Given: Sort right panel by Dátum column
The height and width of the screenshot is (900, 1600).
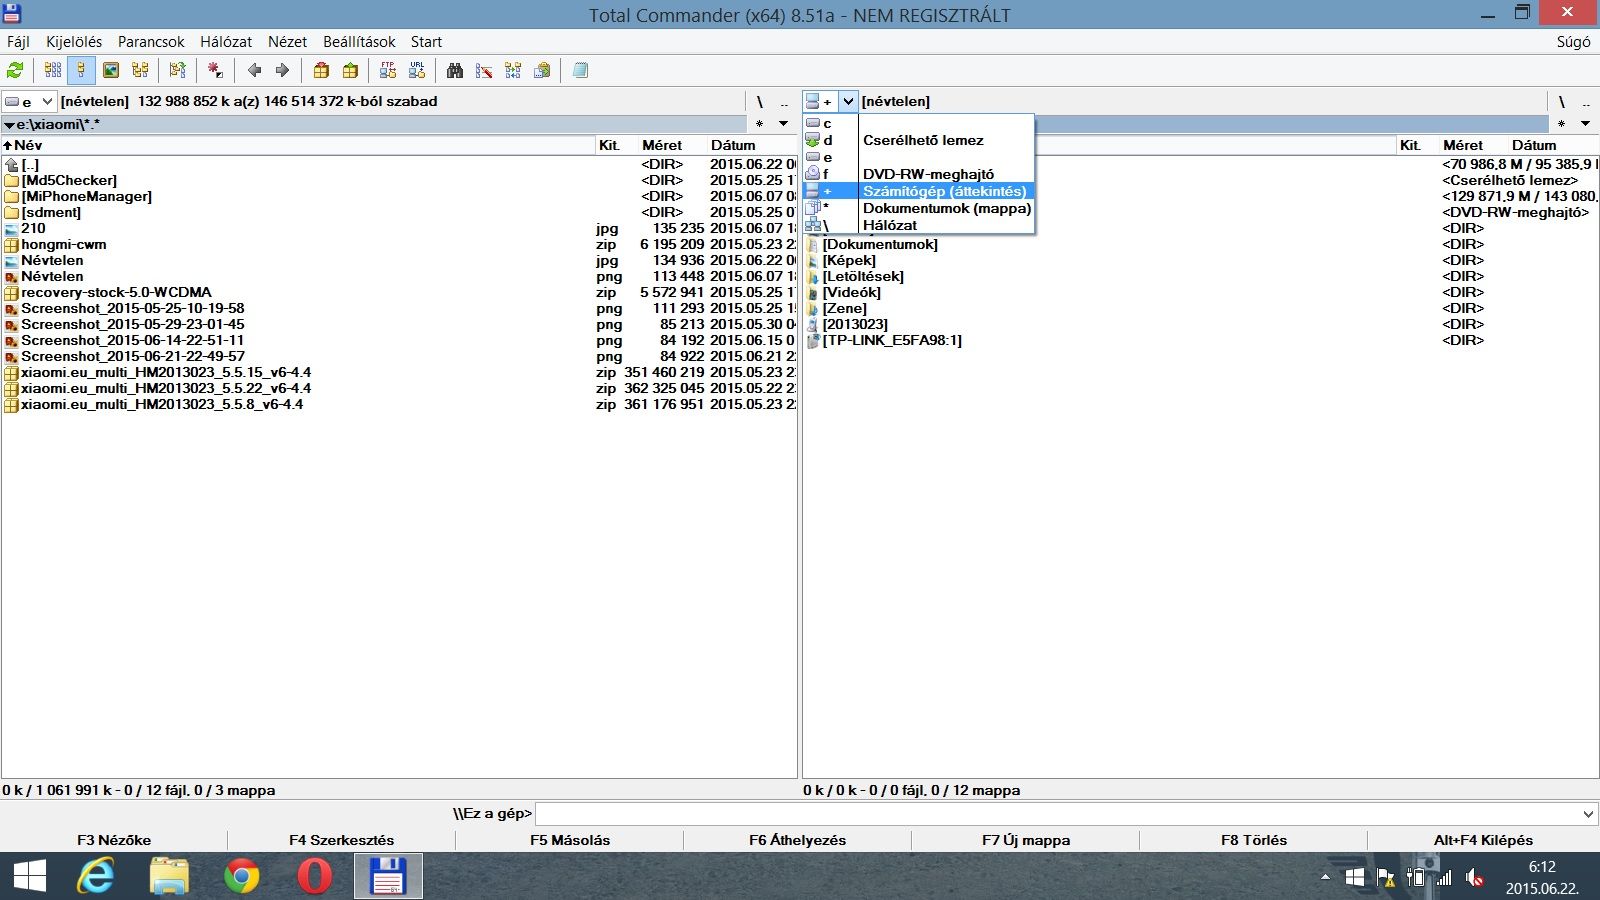Looking at the screenshot, I should click(x=1552, y=145).
